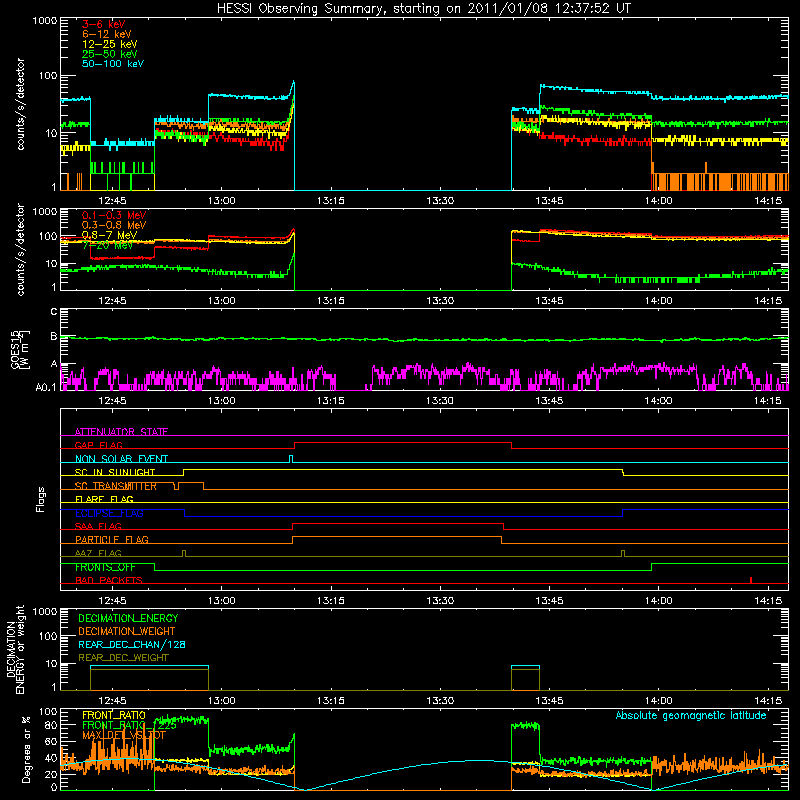Click the 13:00 tick under the decimation panel
The width and height of the screenshot is (800, 800).
221,701
